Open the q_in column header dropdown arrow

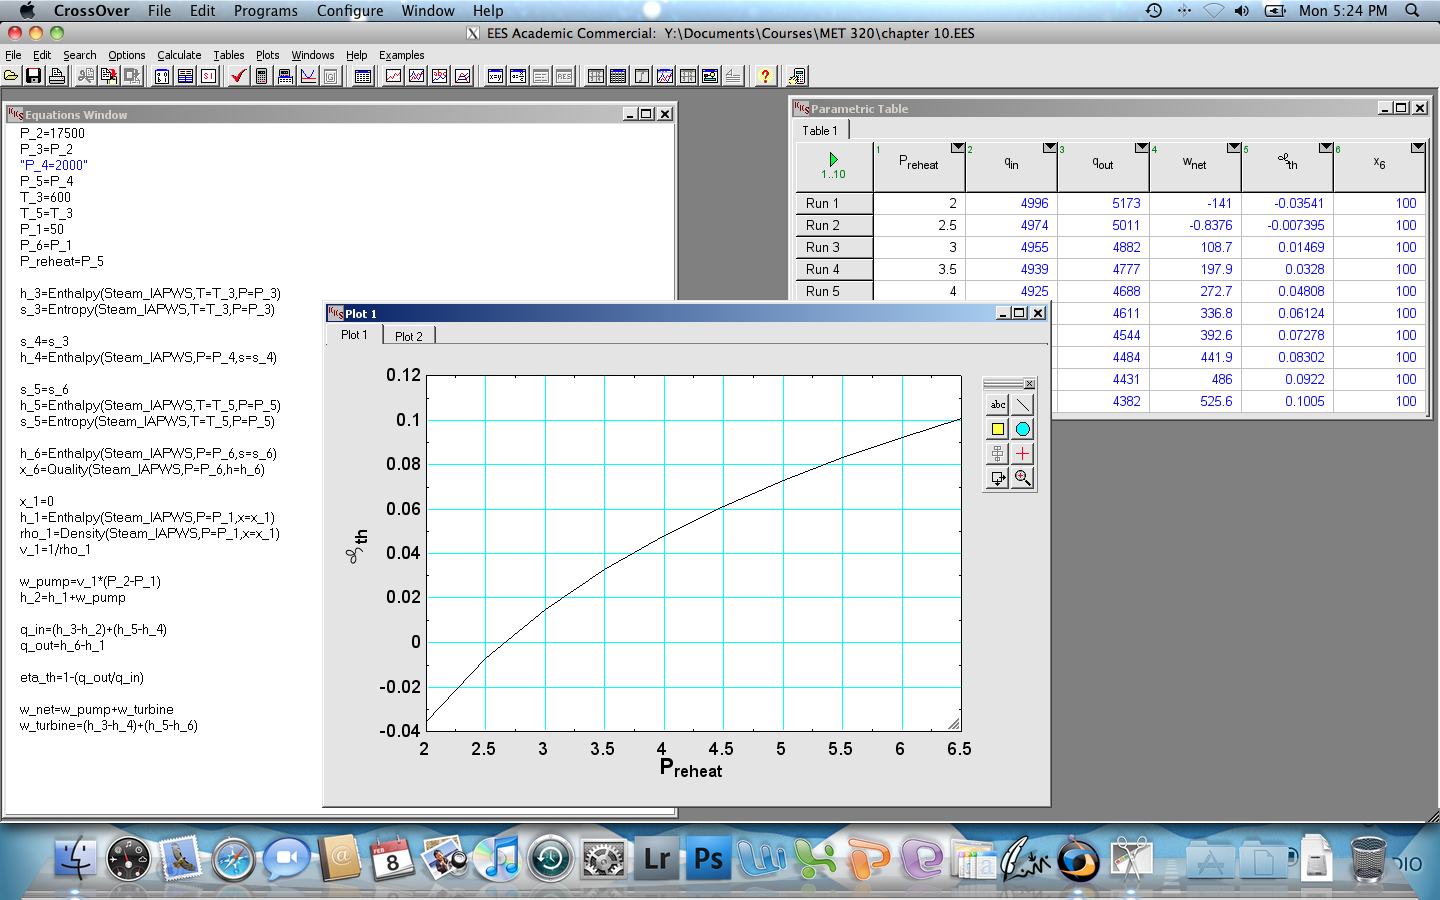pyautogui.click(x=1049, y=148)
